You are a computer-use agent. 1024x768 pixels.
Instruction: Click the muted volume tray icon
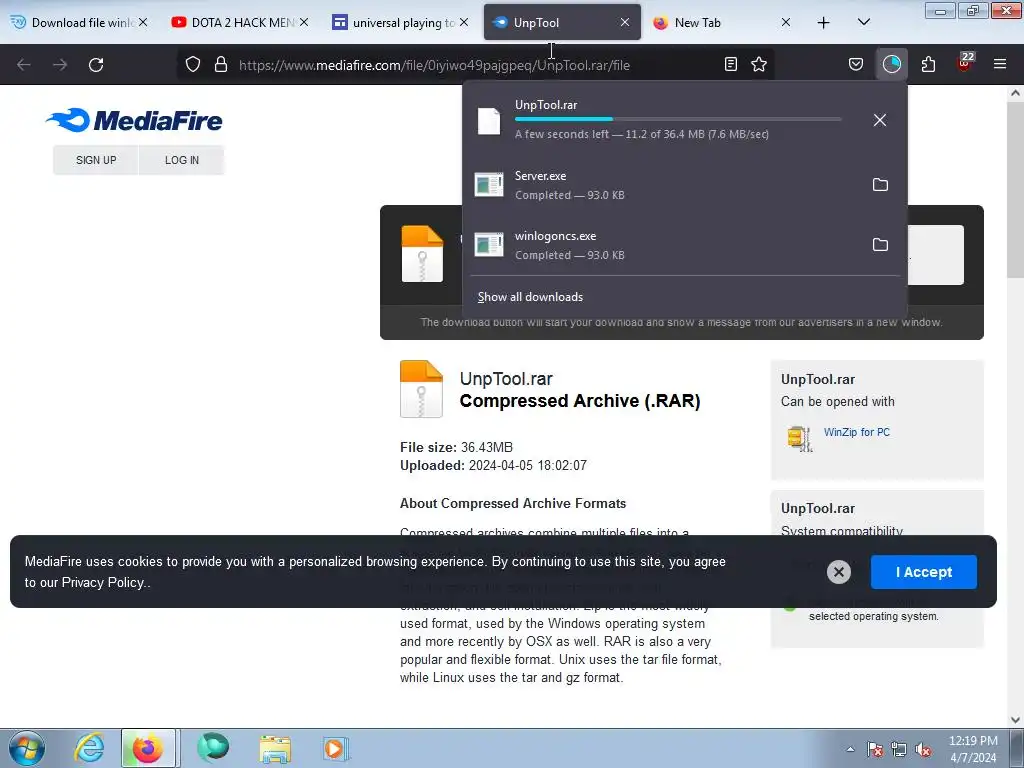pos(923,749)
